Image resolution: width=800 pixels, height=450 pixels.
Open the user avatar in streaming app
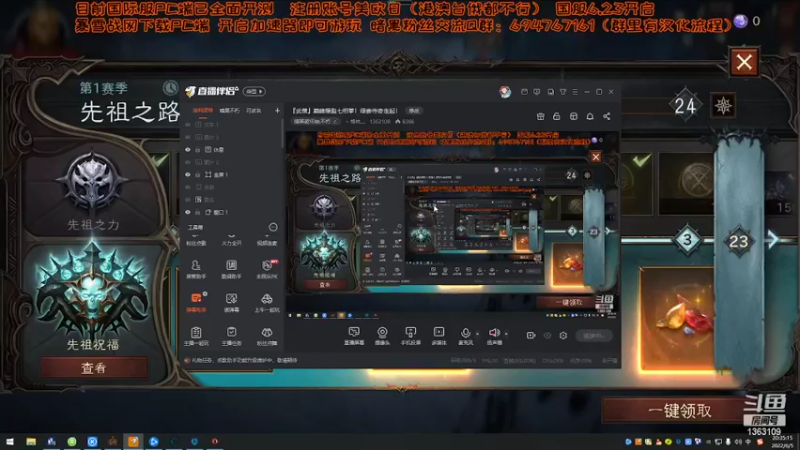[x=505, y=92]
